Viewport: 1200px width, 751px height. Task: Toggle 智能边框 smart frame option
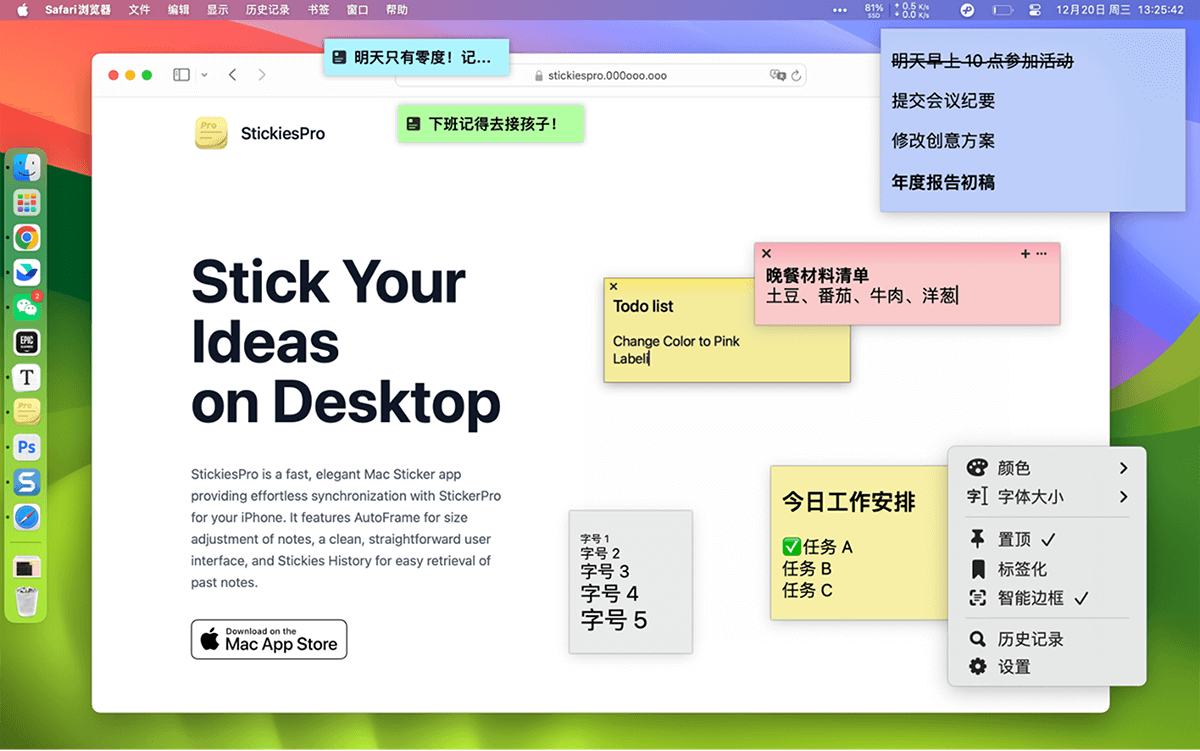[1030, 598]
